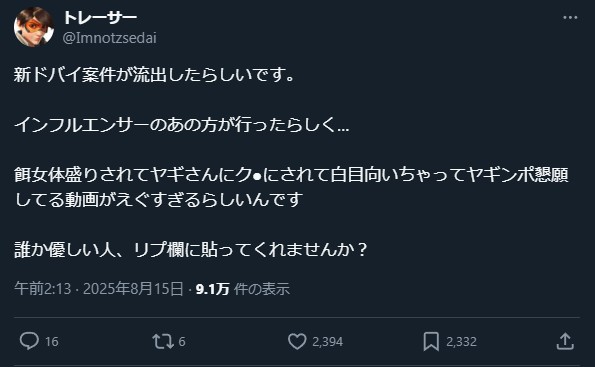Click the 16 replies count

coord(52,342)
